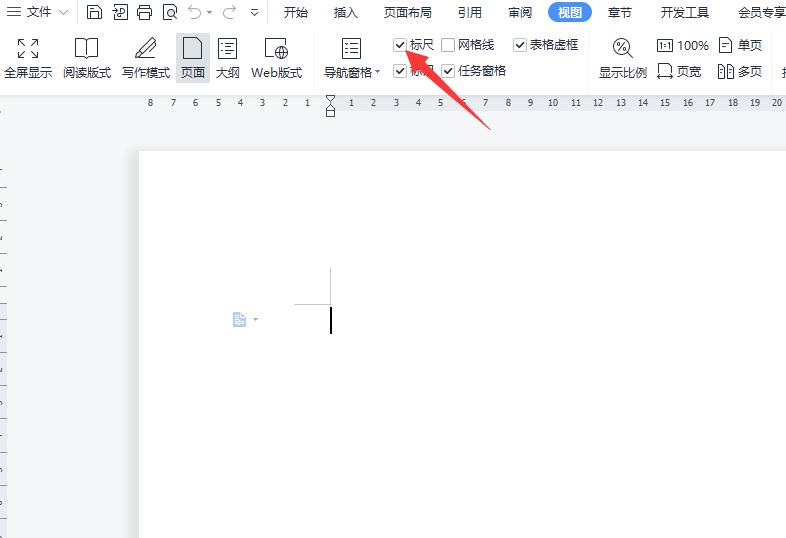Click the undo arrow

point(195,12)
